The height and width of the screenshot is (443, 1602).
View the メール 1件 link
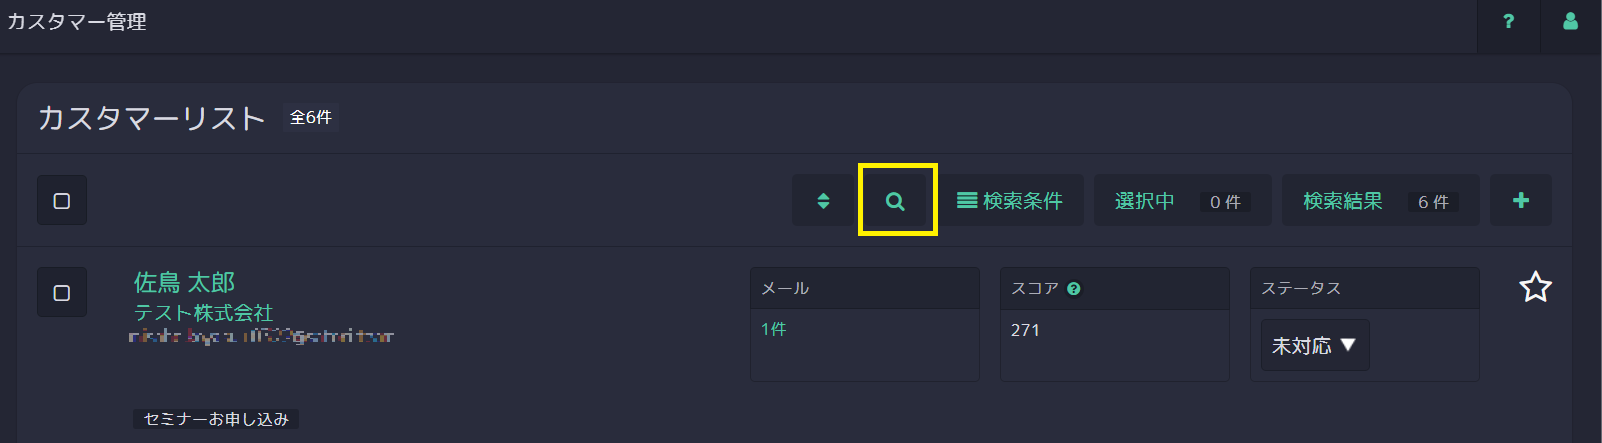coord(773,329)
